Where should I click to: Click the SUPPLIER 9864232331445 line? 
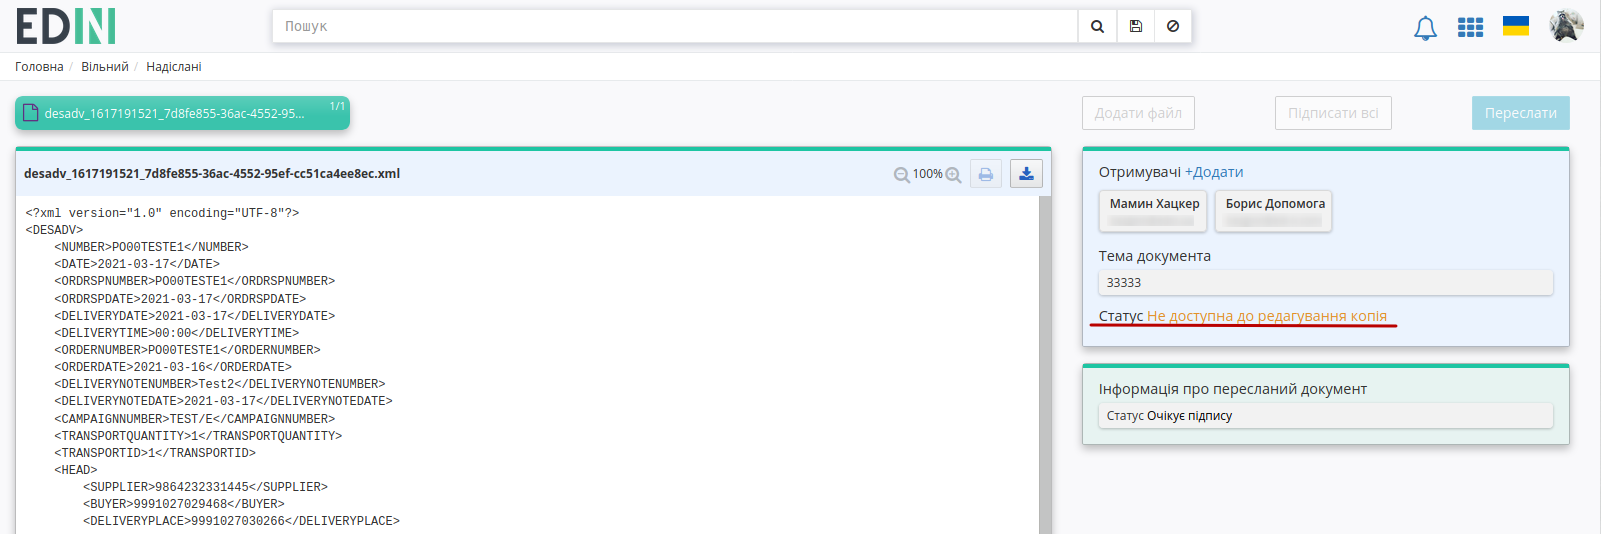(x=205, y=487)
